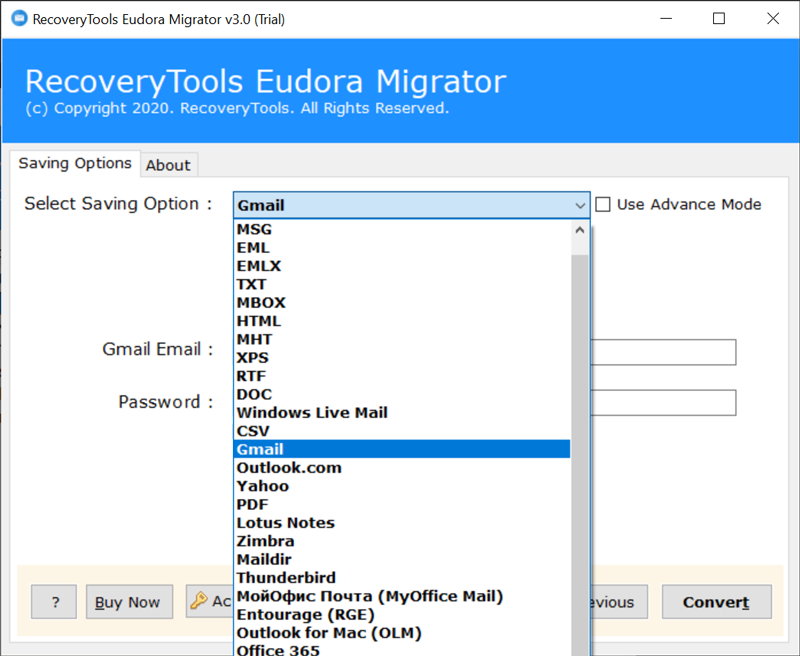Choose XPS in the list
800x656 pixels.
point(402,358)
